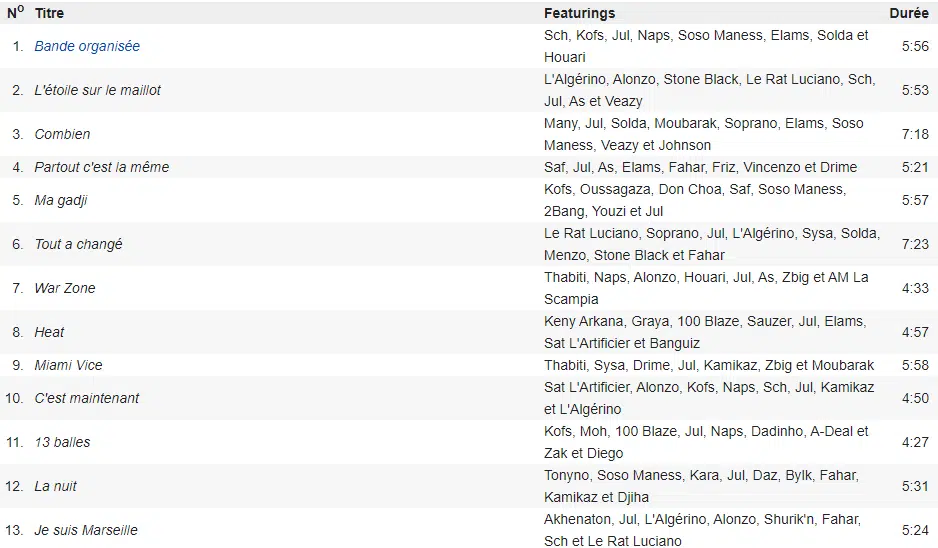Image resolution: width=938 pixels, height=548 pixels.
Task: Click the "Titre" column header
Action: tap(49, 13)
